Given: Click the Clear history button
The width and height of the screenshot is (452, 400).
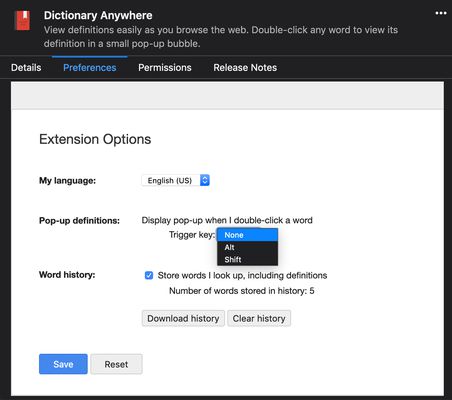Looking at the screenshot, I should coord(259,318).
